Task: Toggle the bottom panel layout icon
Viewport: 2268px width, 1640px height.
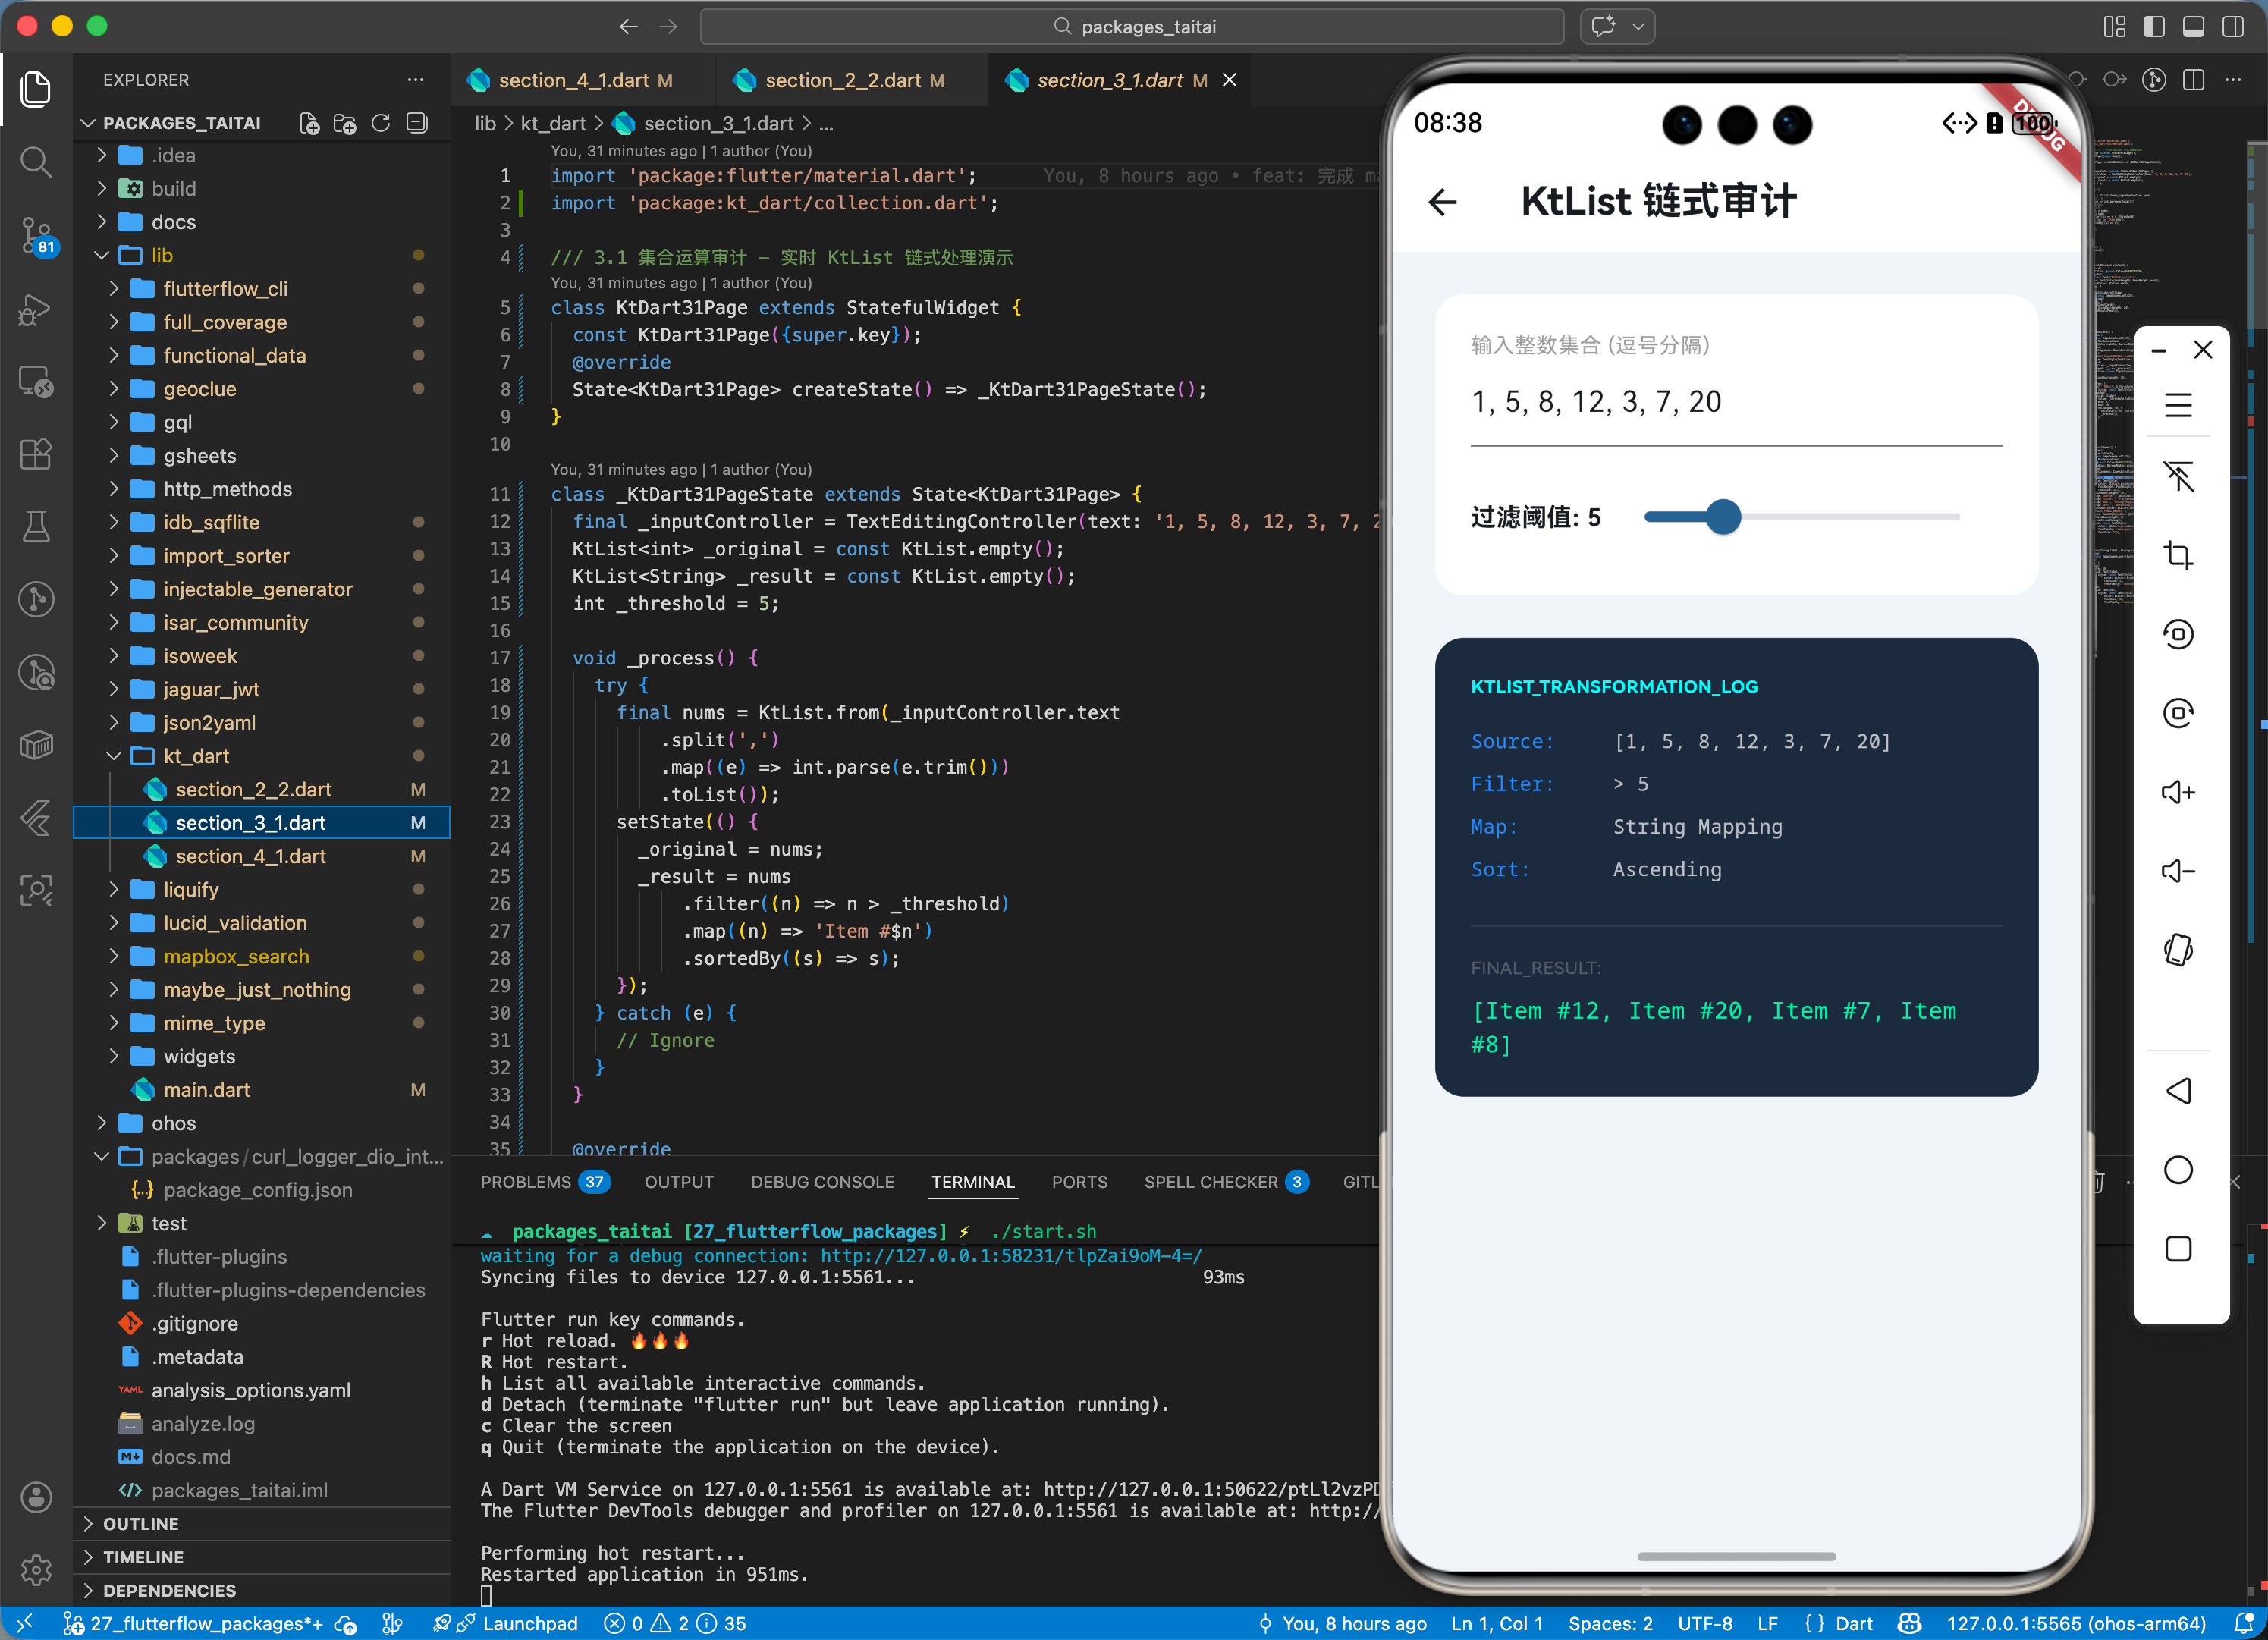Action: click(x=2193, y=27)
